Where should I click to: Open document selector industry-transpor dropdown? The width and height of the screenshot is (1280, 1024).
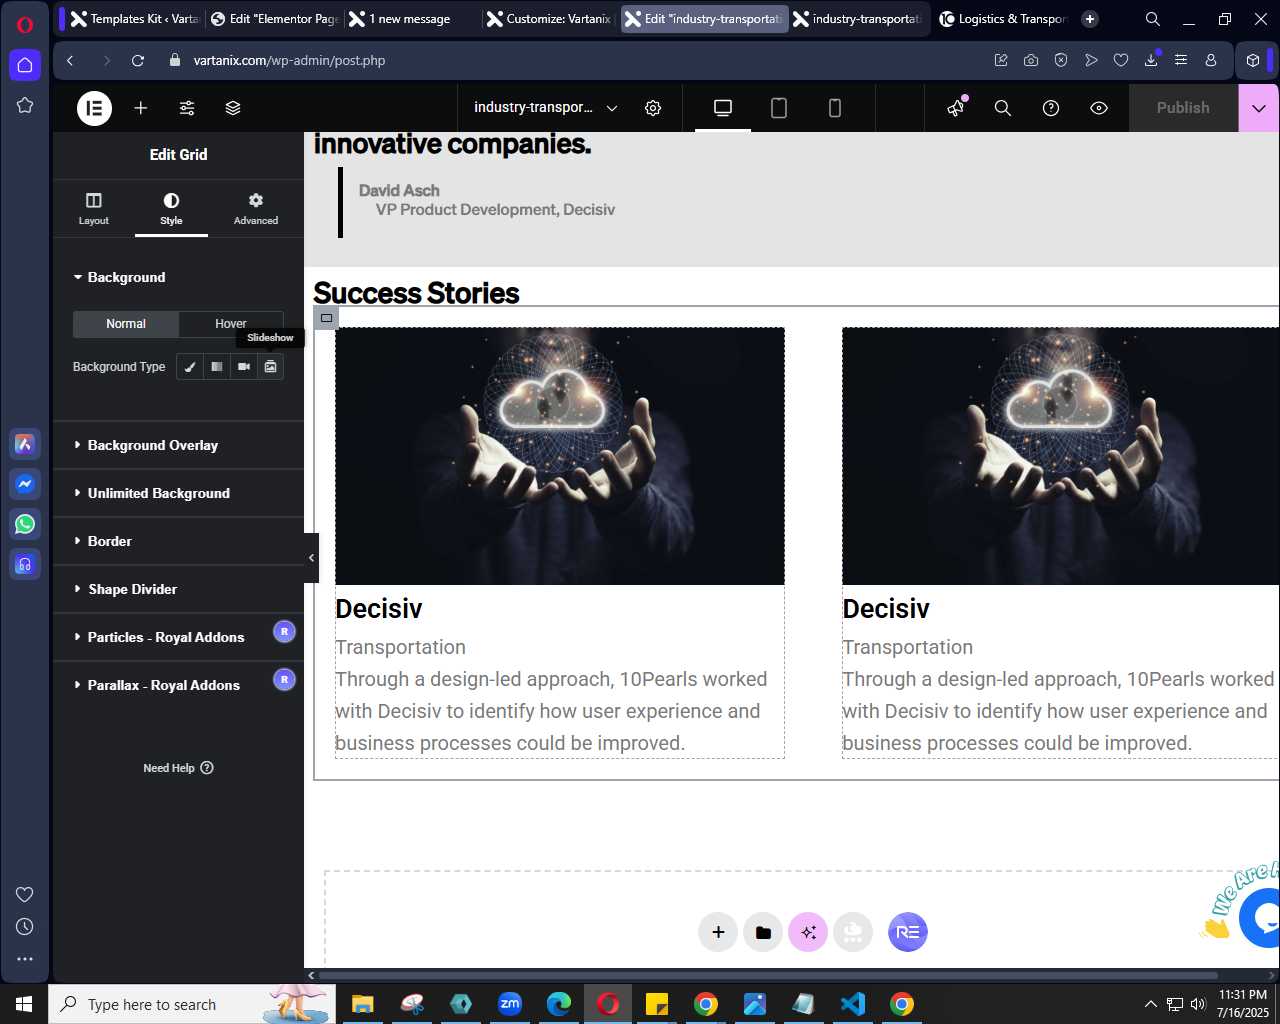tap(545, 108)
